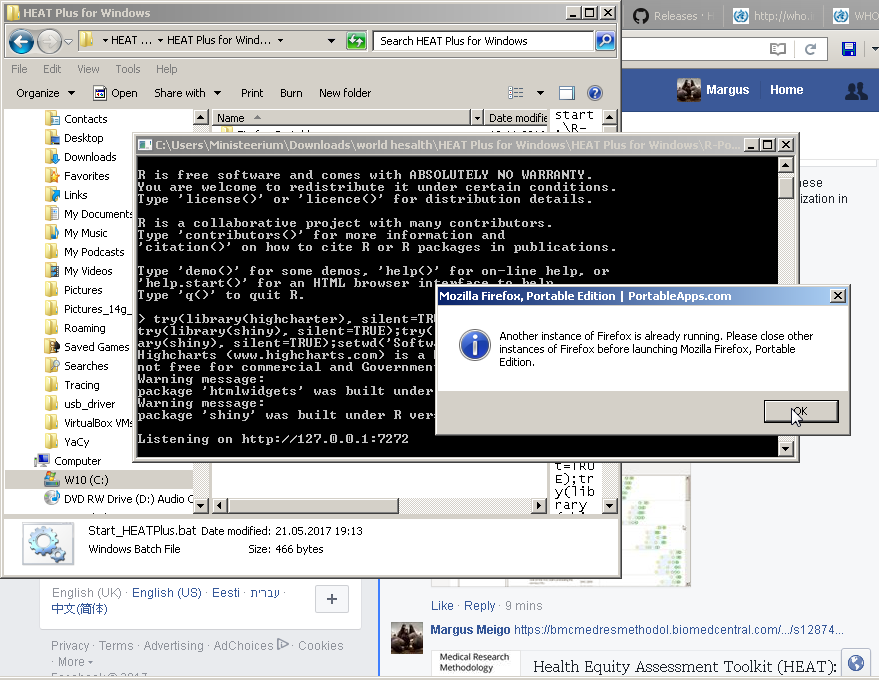Click the Home link in Facebook bar
This screenshot has width=879, height=680.
pos(786,90)
